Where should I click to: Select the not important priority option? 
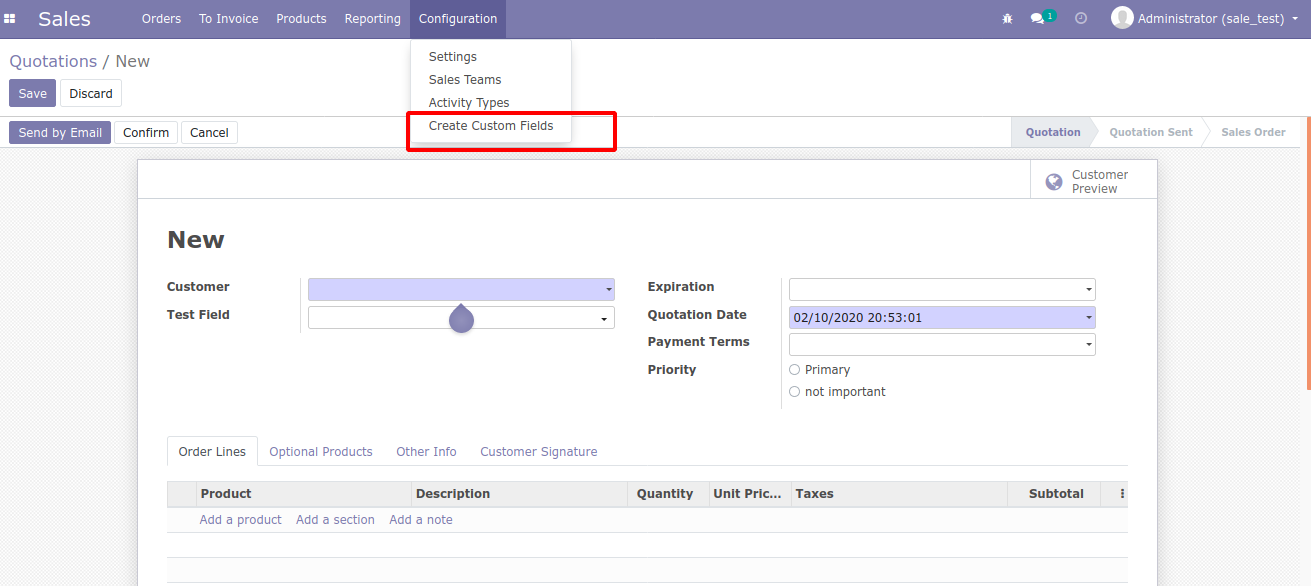point(795,392)
